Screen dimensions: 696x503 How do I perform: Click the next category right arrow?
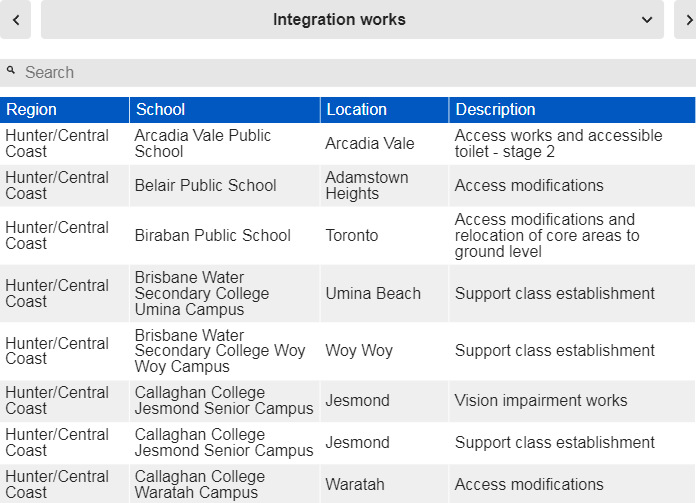point(685,20)
